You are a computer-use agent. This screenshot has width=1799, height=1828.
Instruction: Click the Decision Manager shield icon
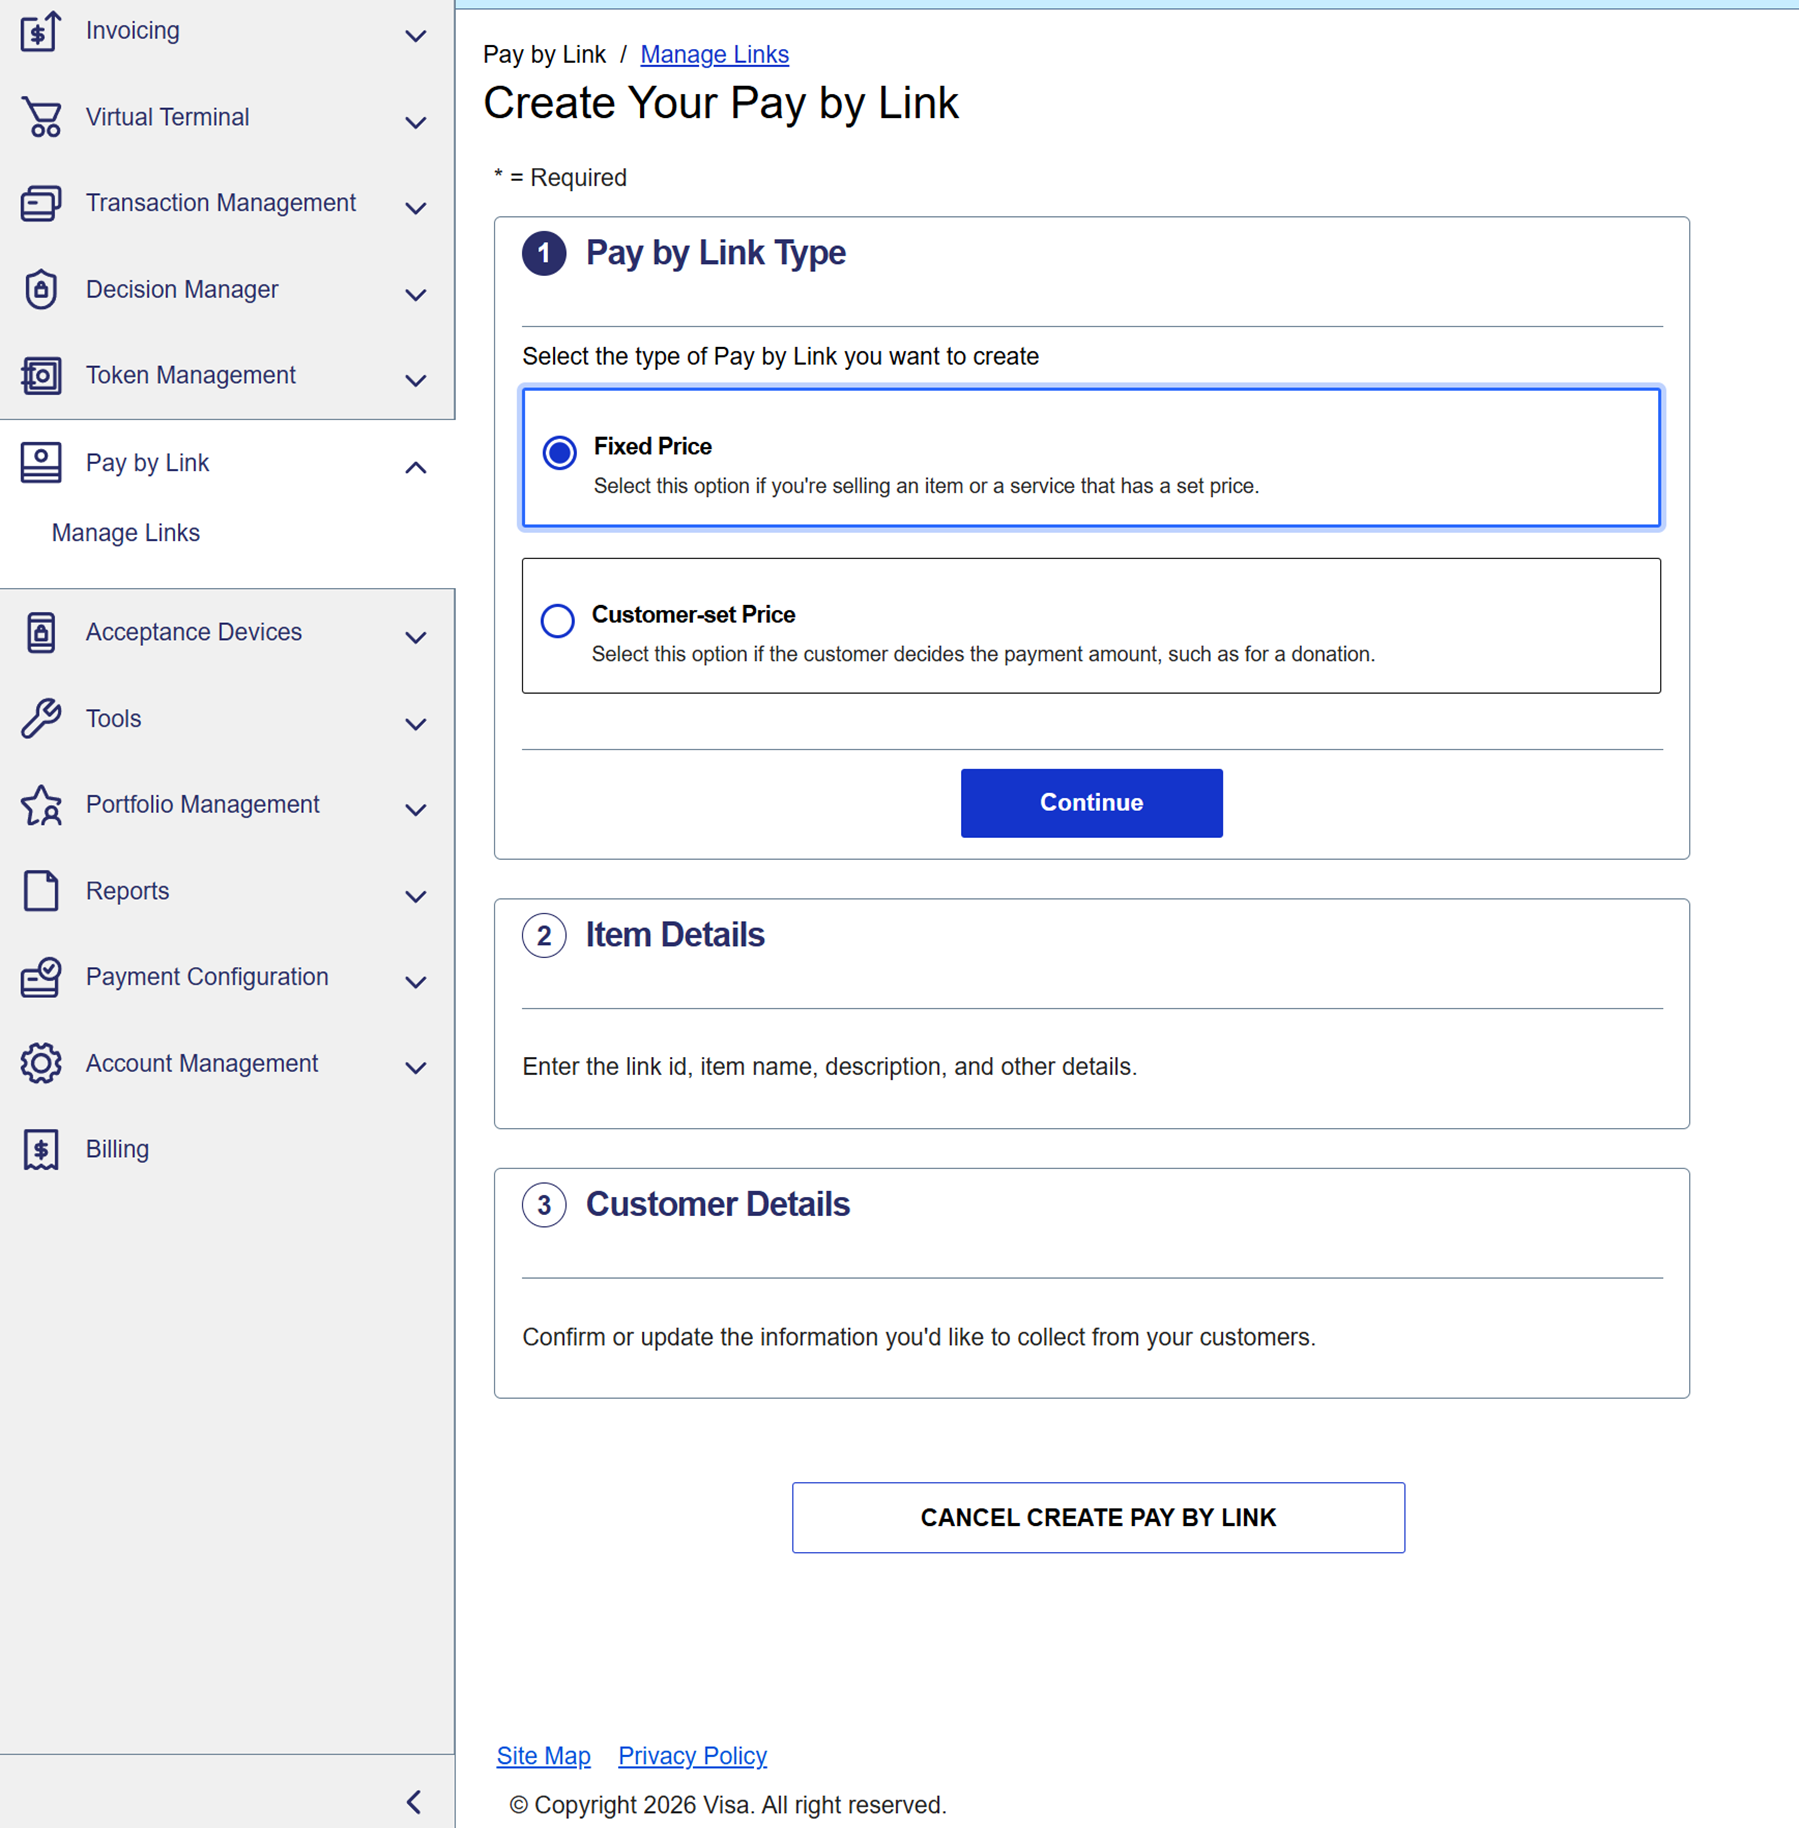(41, 290)
